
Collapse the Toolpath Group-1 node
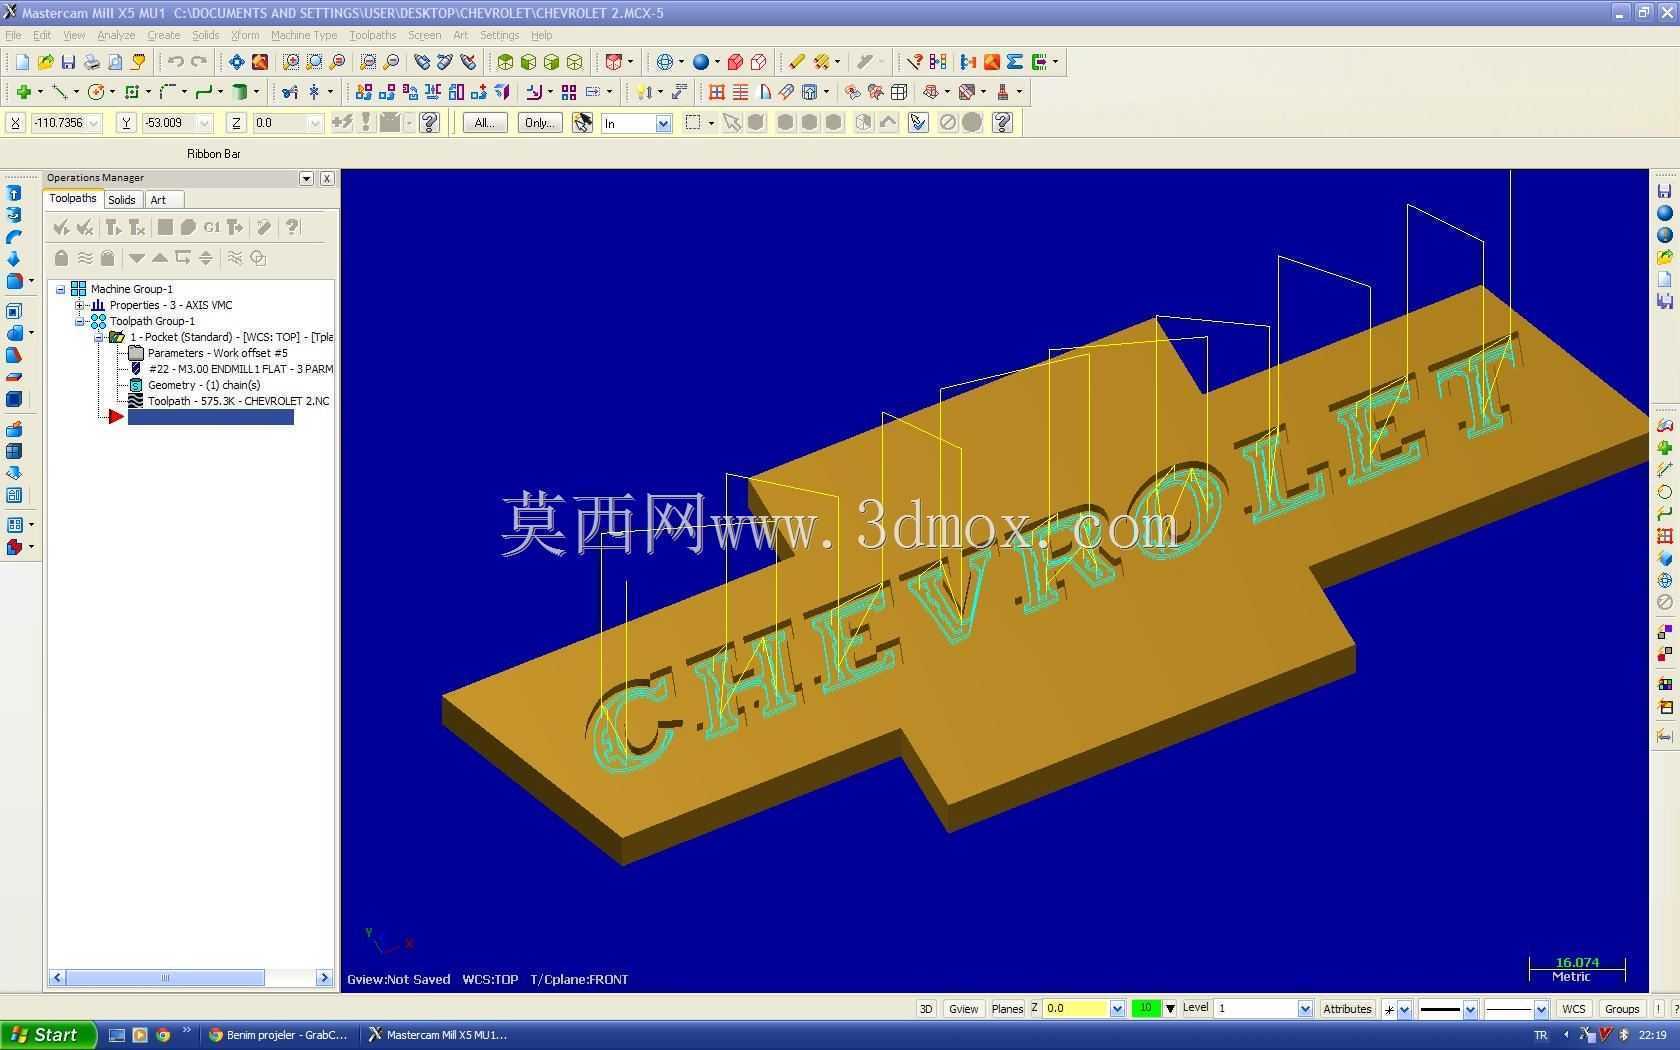[80, 321]
